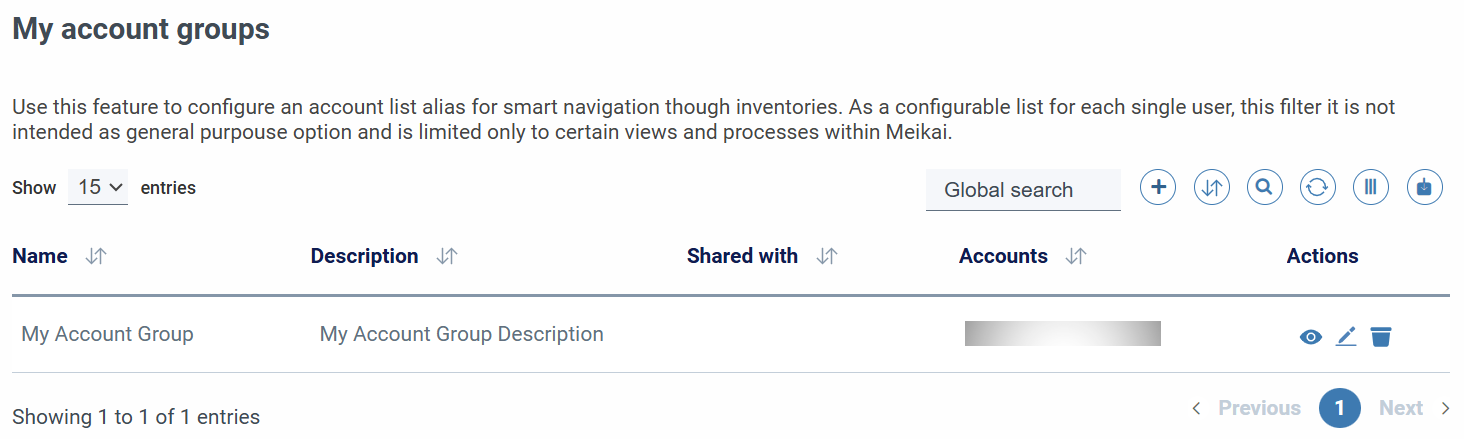Edit My Account Group with pencil icon
Viewport: 1464px width, 439px height.
coord(1346,337)
